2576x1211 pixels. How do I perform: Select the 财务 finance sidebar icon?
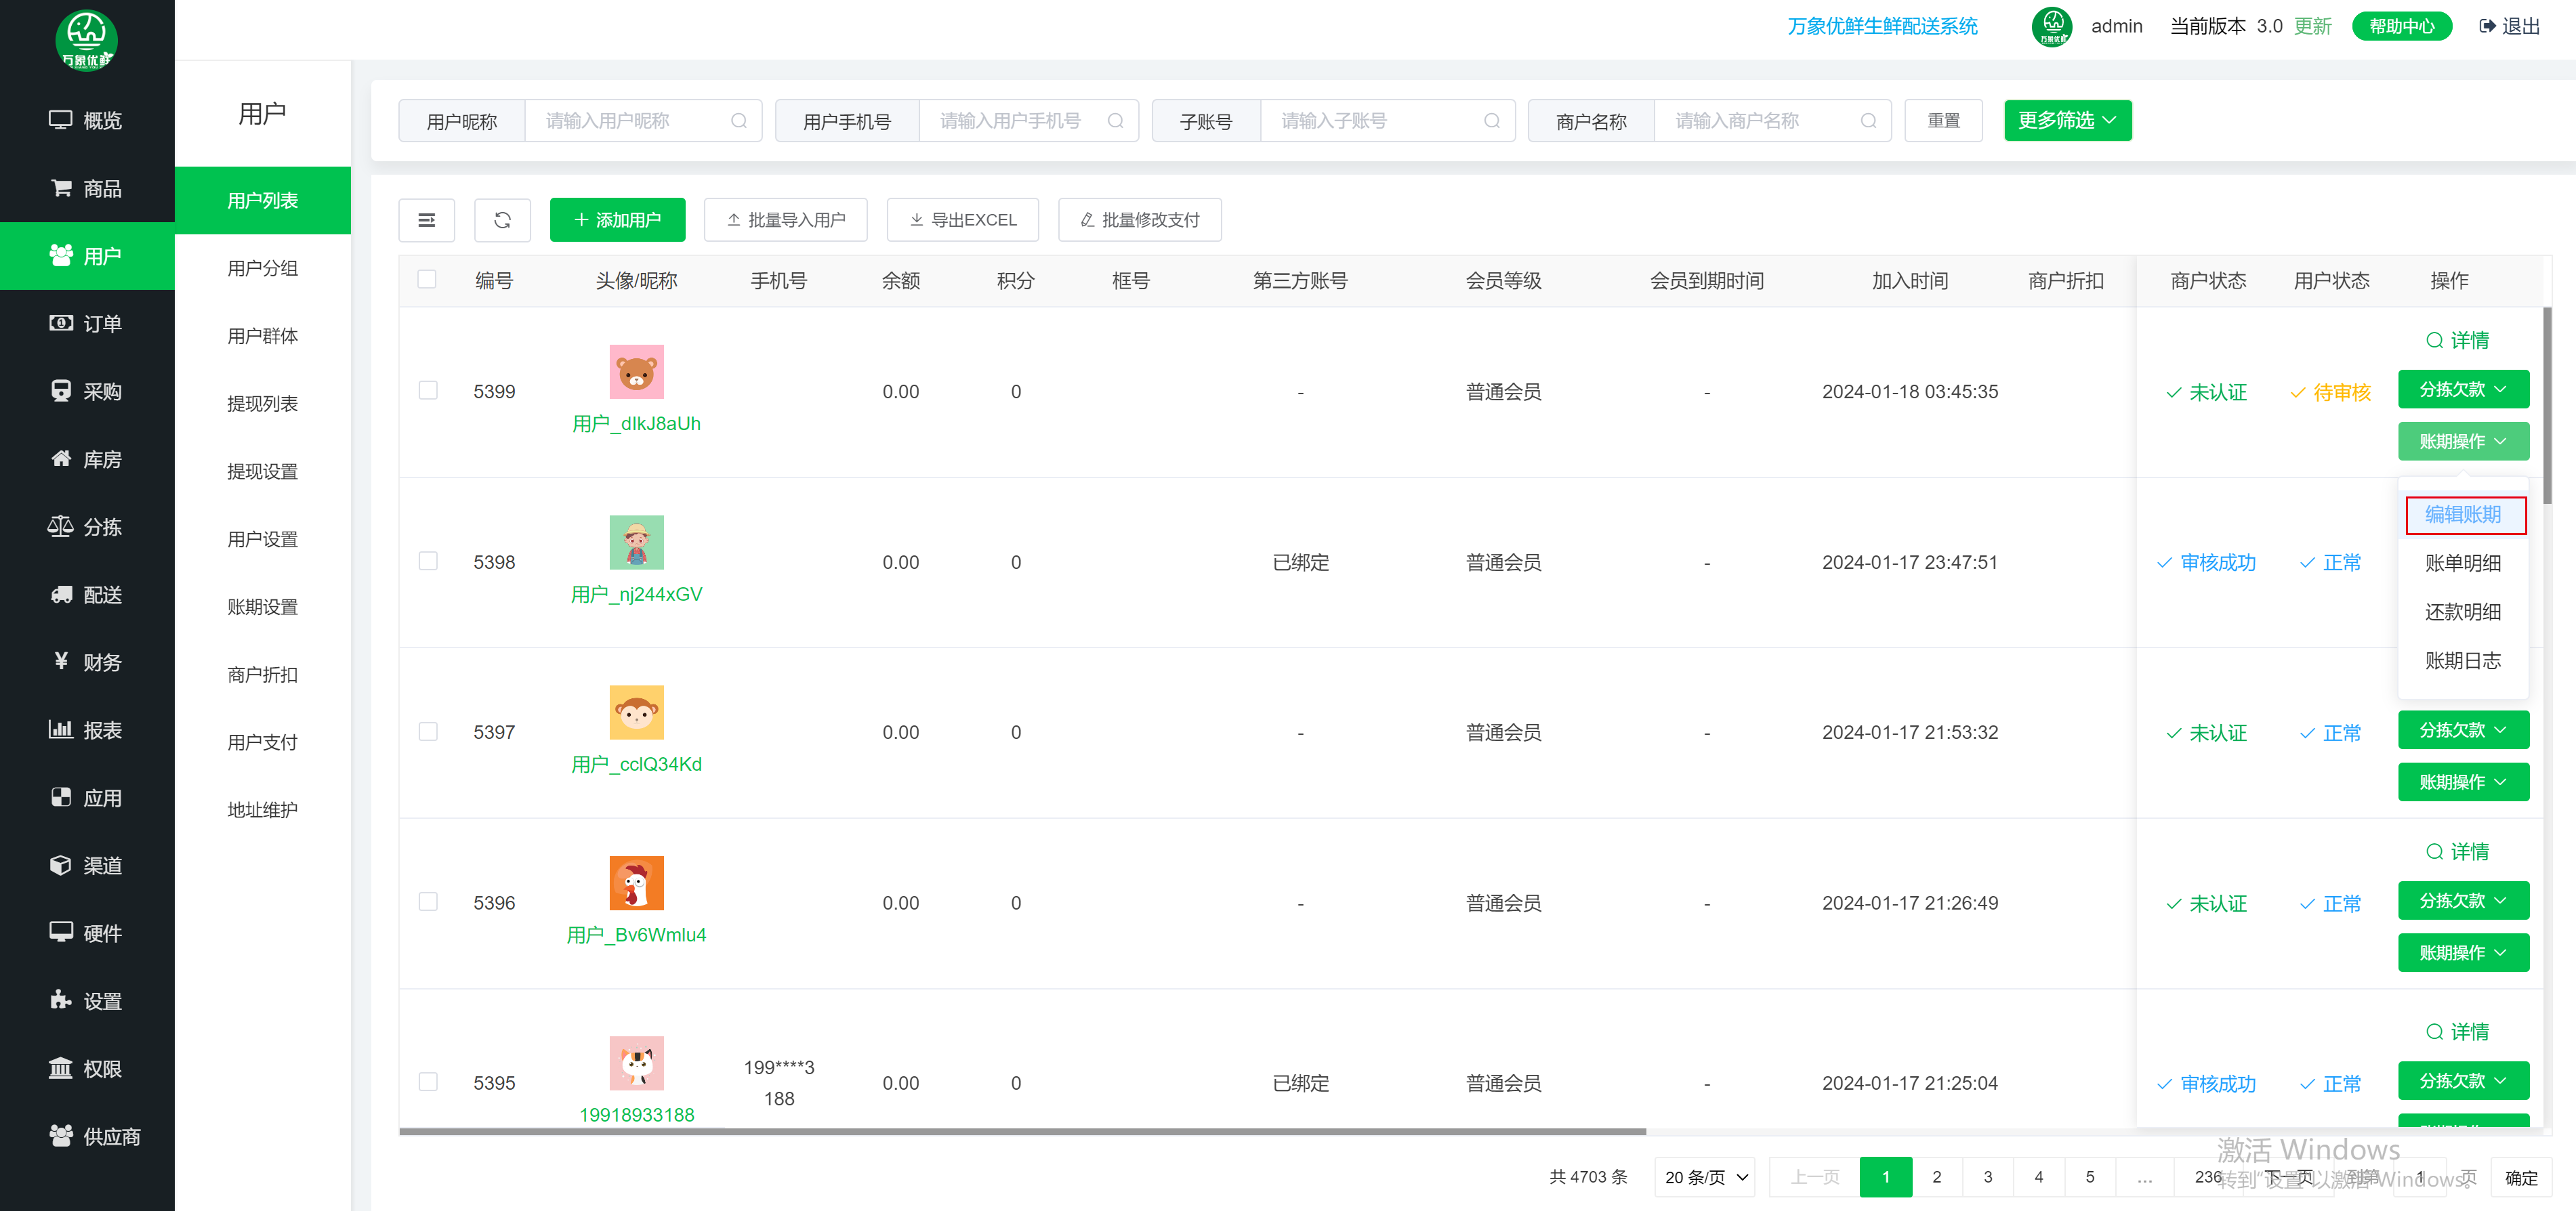tap(87, 661)
